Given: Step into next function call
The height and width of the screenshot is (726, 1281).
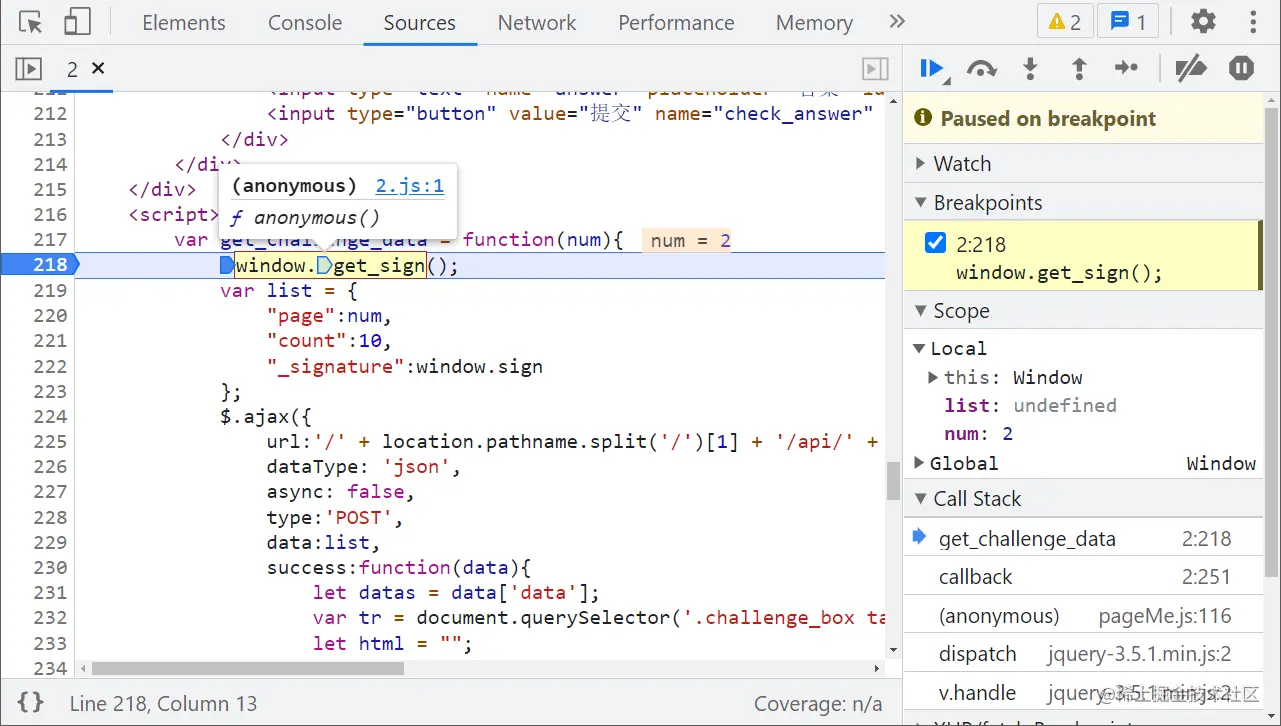Looking at the screenshot, I should tap(1030, 69).
